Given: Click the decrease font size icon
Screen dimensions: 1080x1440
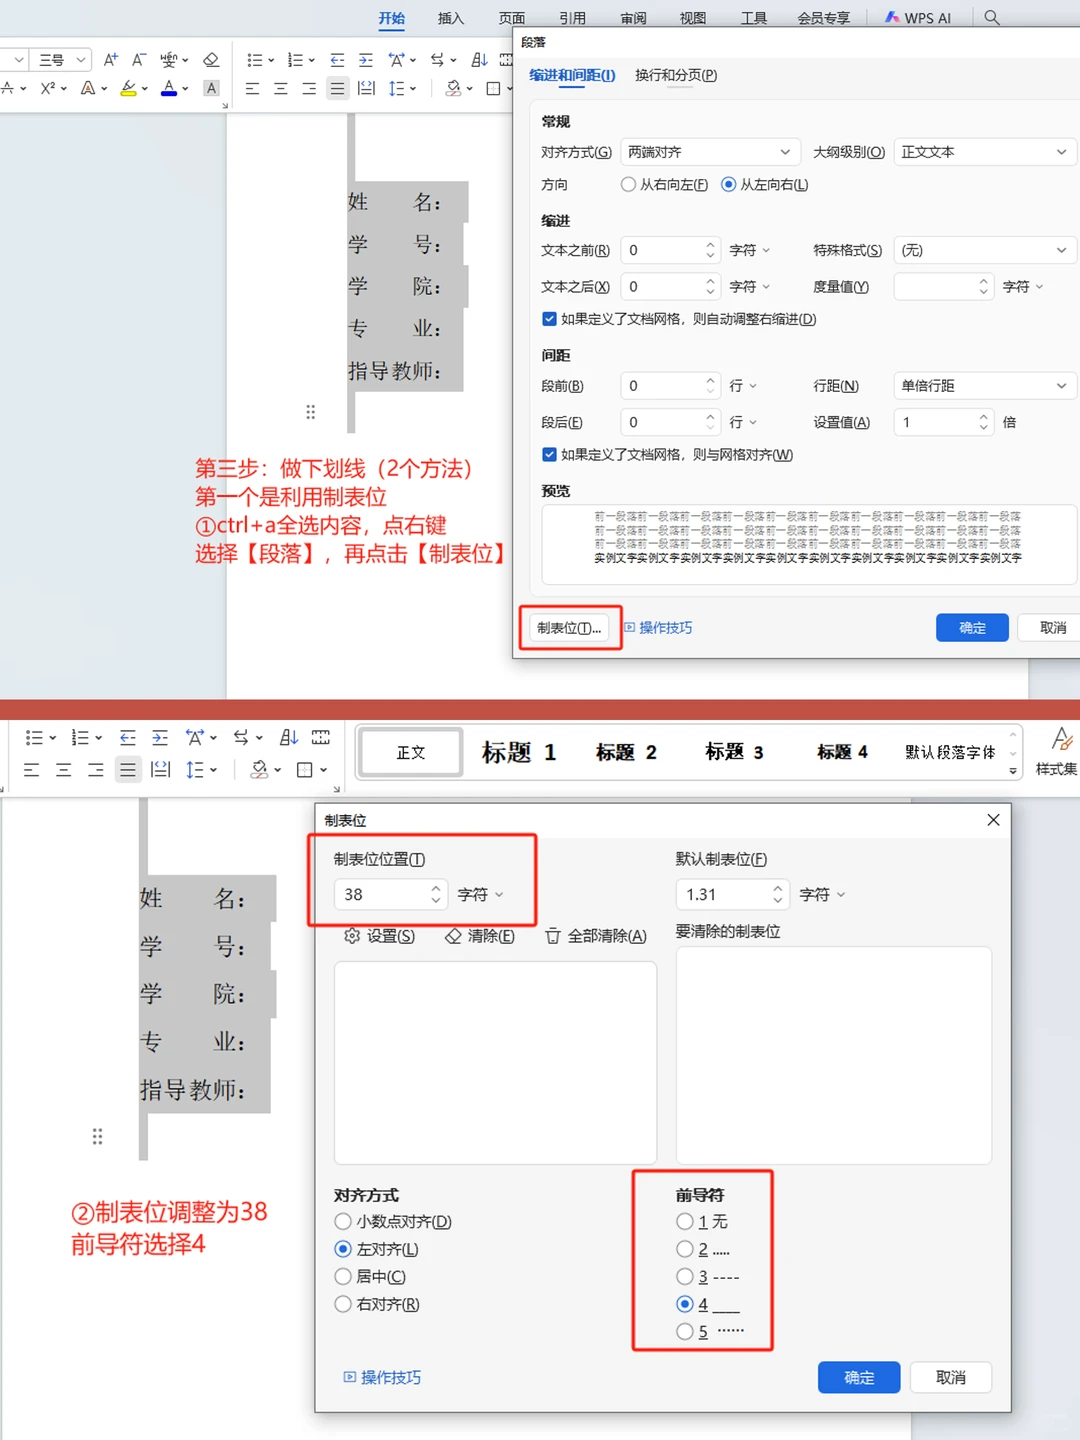Looking at the screenshot, I should pyautogui.click(x=139, y=60).
